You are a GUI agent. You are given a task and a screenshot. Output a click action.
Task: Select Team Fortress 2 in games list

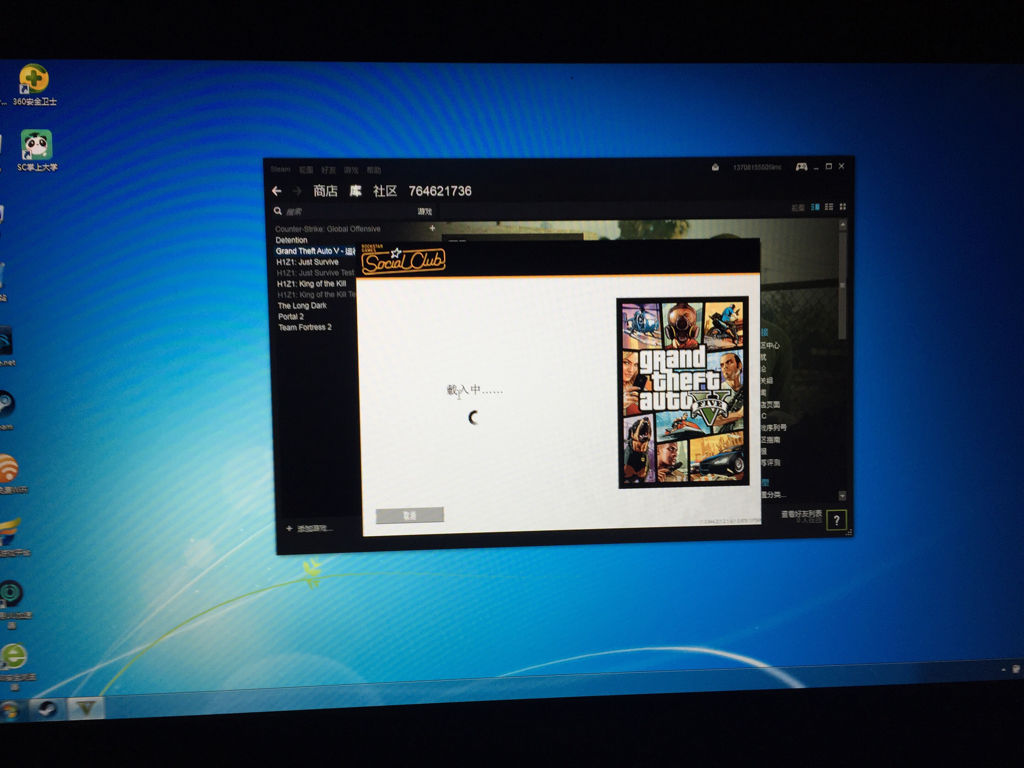305,327
